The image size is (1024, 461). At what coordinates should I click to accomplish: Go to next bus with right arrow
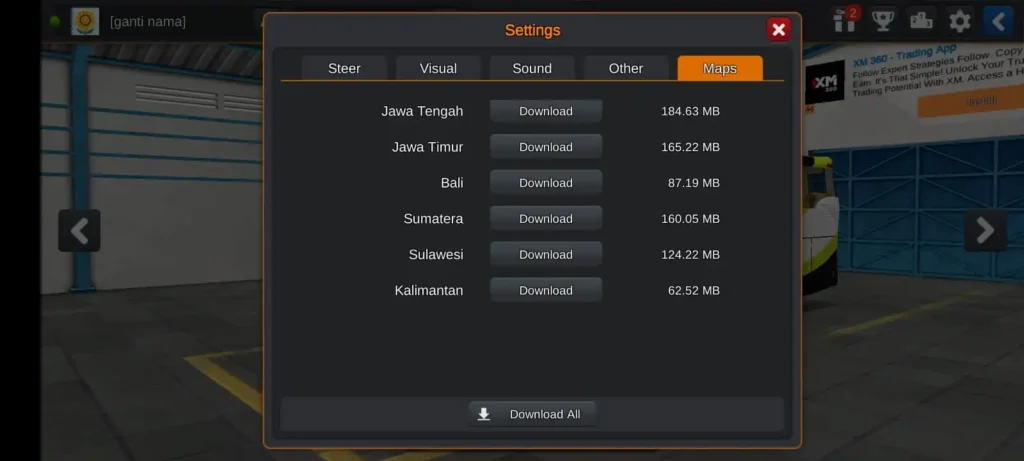click(x=984, y=231)
